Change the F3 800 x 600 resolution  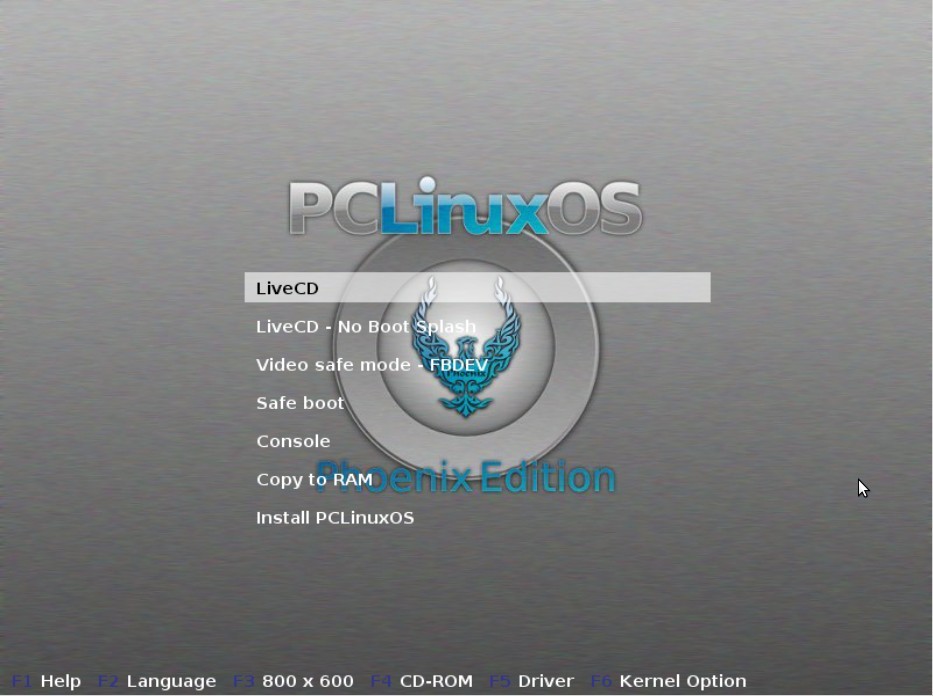coord(293,681)
